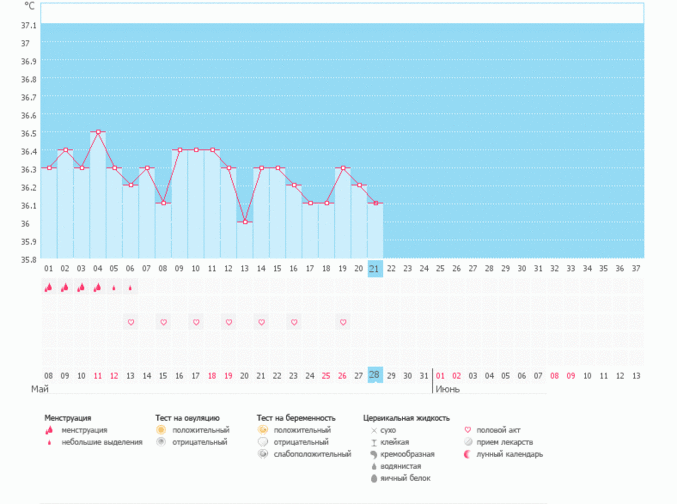677x504 pixels.
Task: Click heart icon on cycle day 16
Action: pos(294,322)
